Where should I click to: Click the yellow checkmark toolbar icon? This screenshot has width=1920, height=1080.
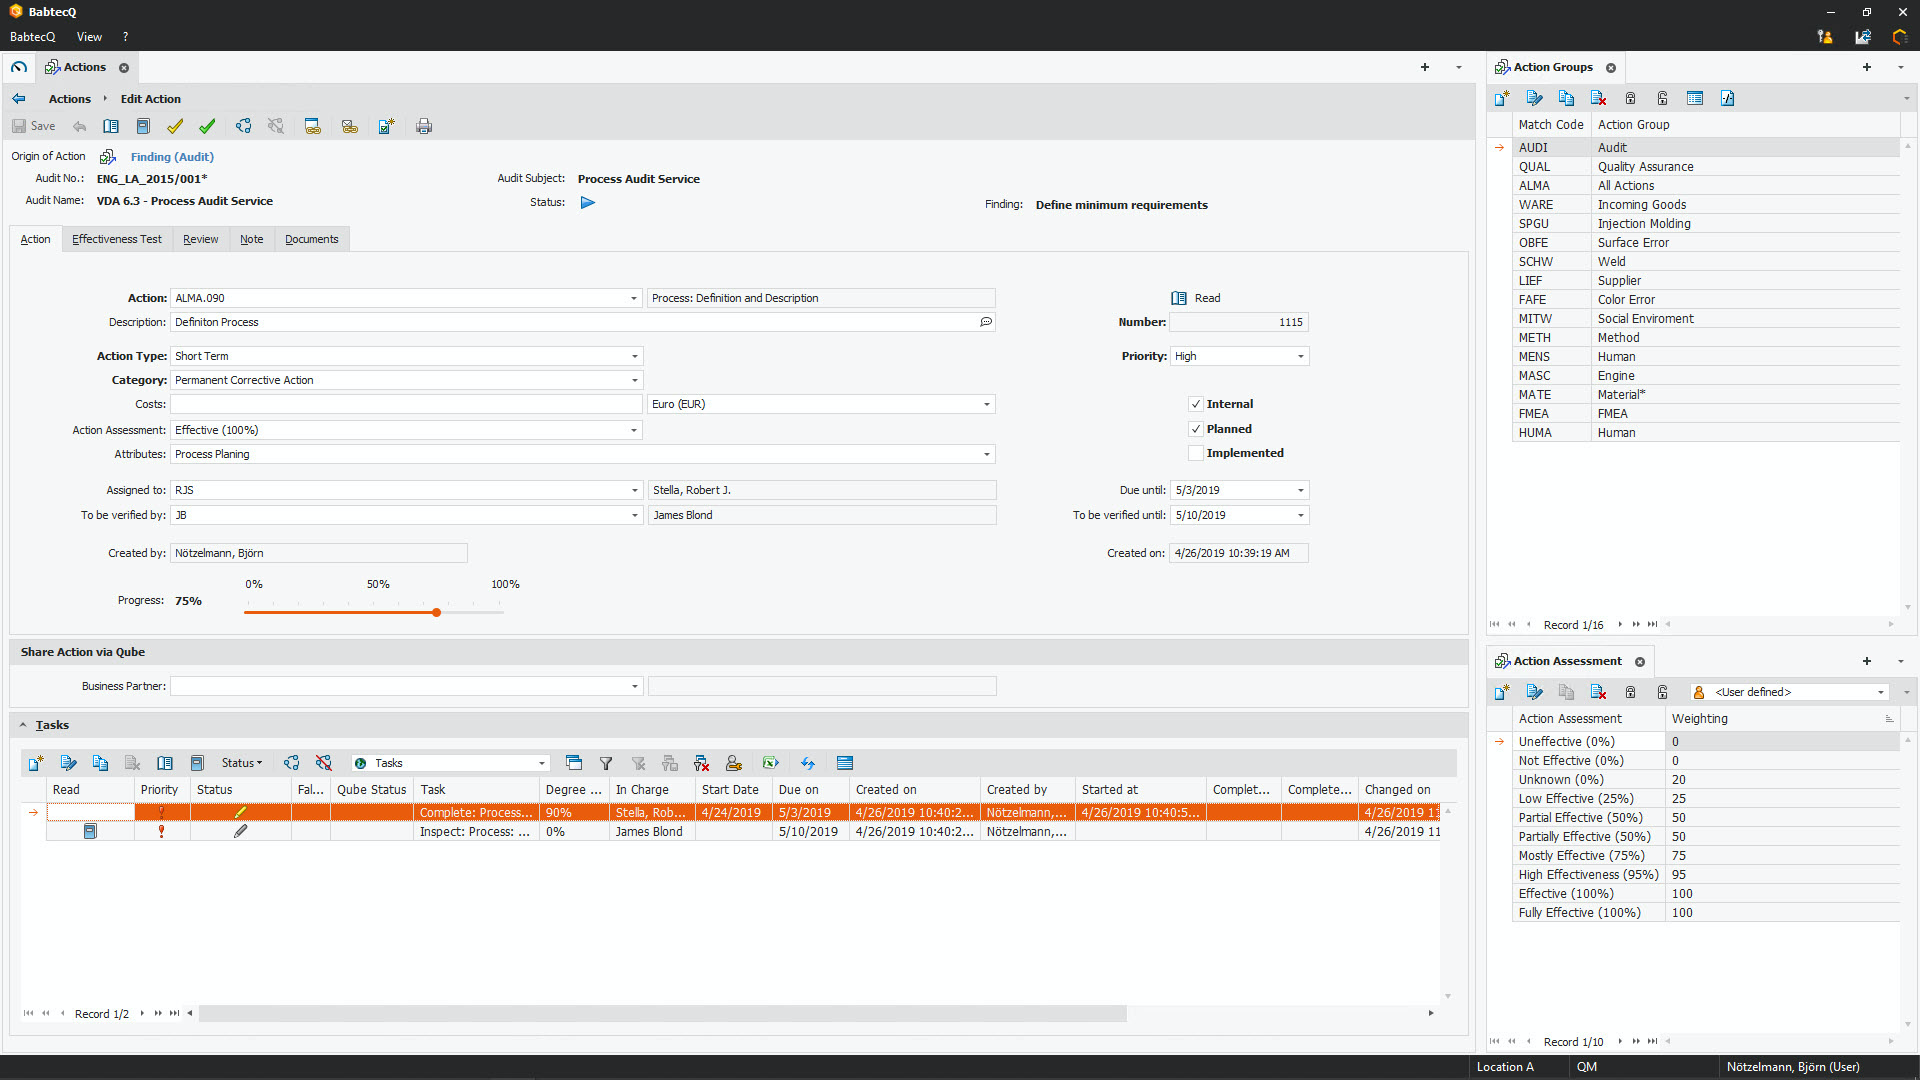(x=175, y=126)
